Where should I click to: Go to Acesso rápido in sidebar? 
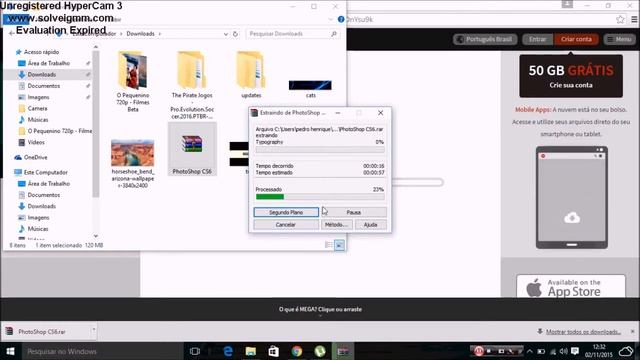tap(41, 52)
